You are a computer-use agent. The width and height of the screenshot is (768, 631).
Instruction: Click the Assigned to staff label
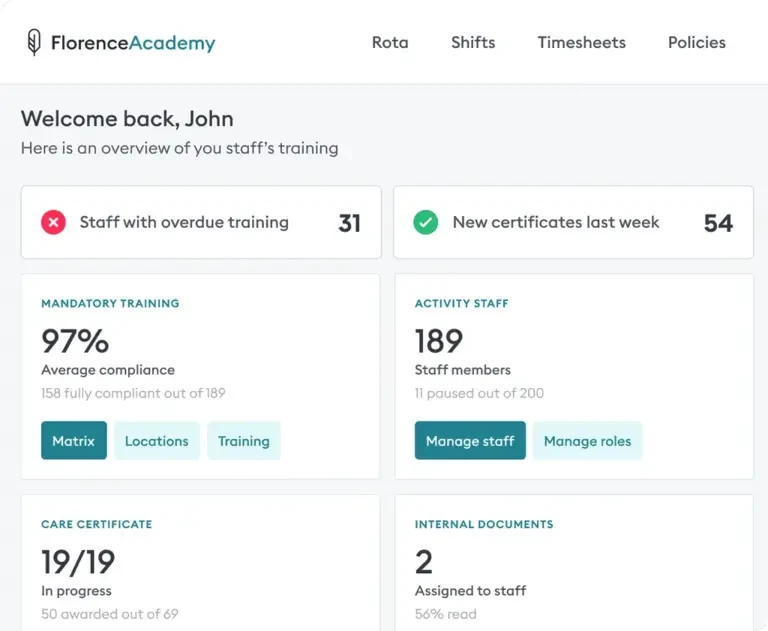(x=470, y=591)
